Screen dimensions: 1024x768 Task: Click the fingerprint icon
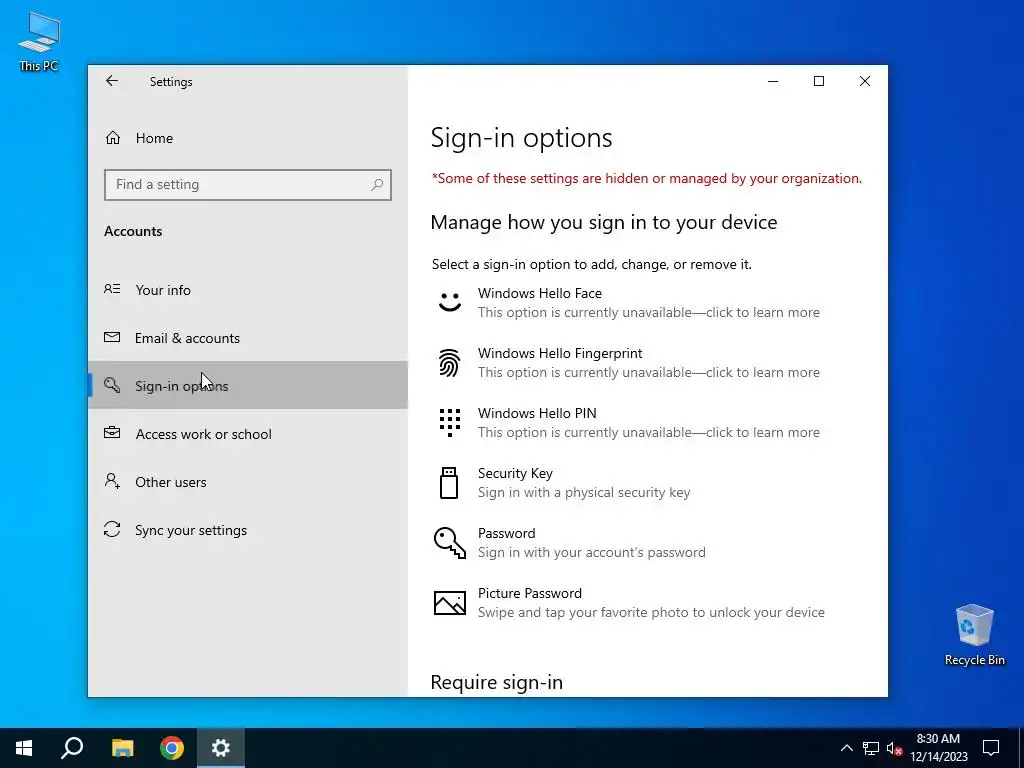[449, 362]
